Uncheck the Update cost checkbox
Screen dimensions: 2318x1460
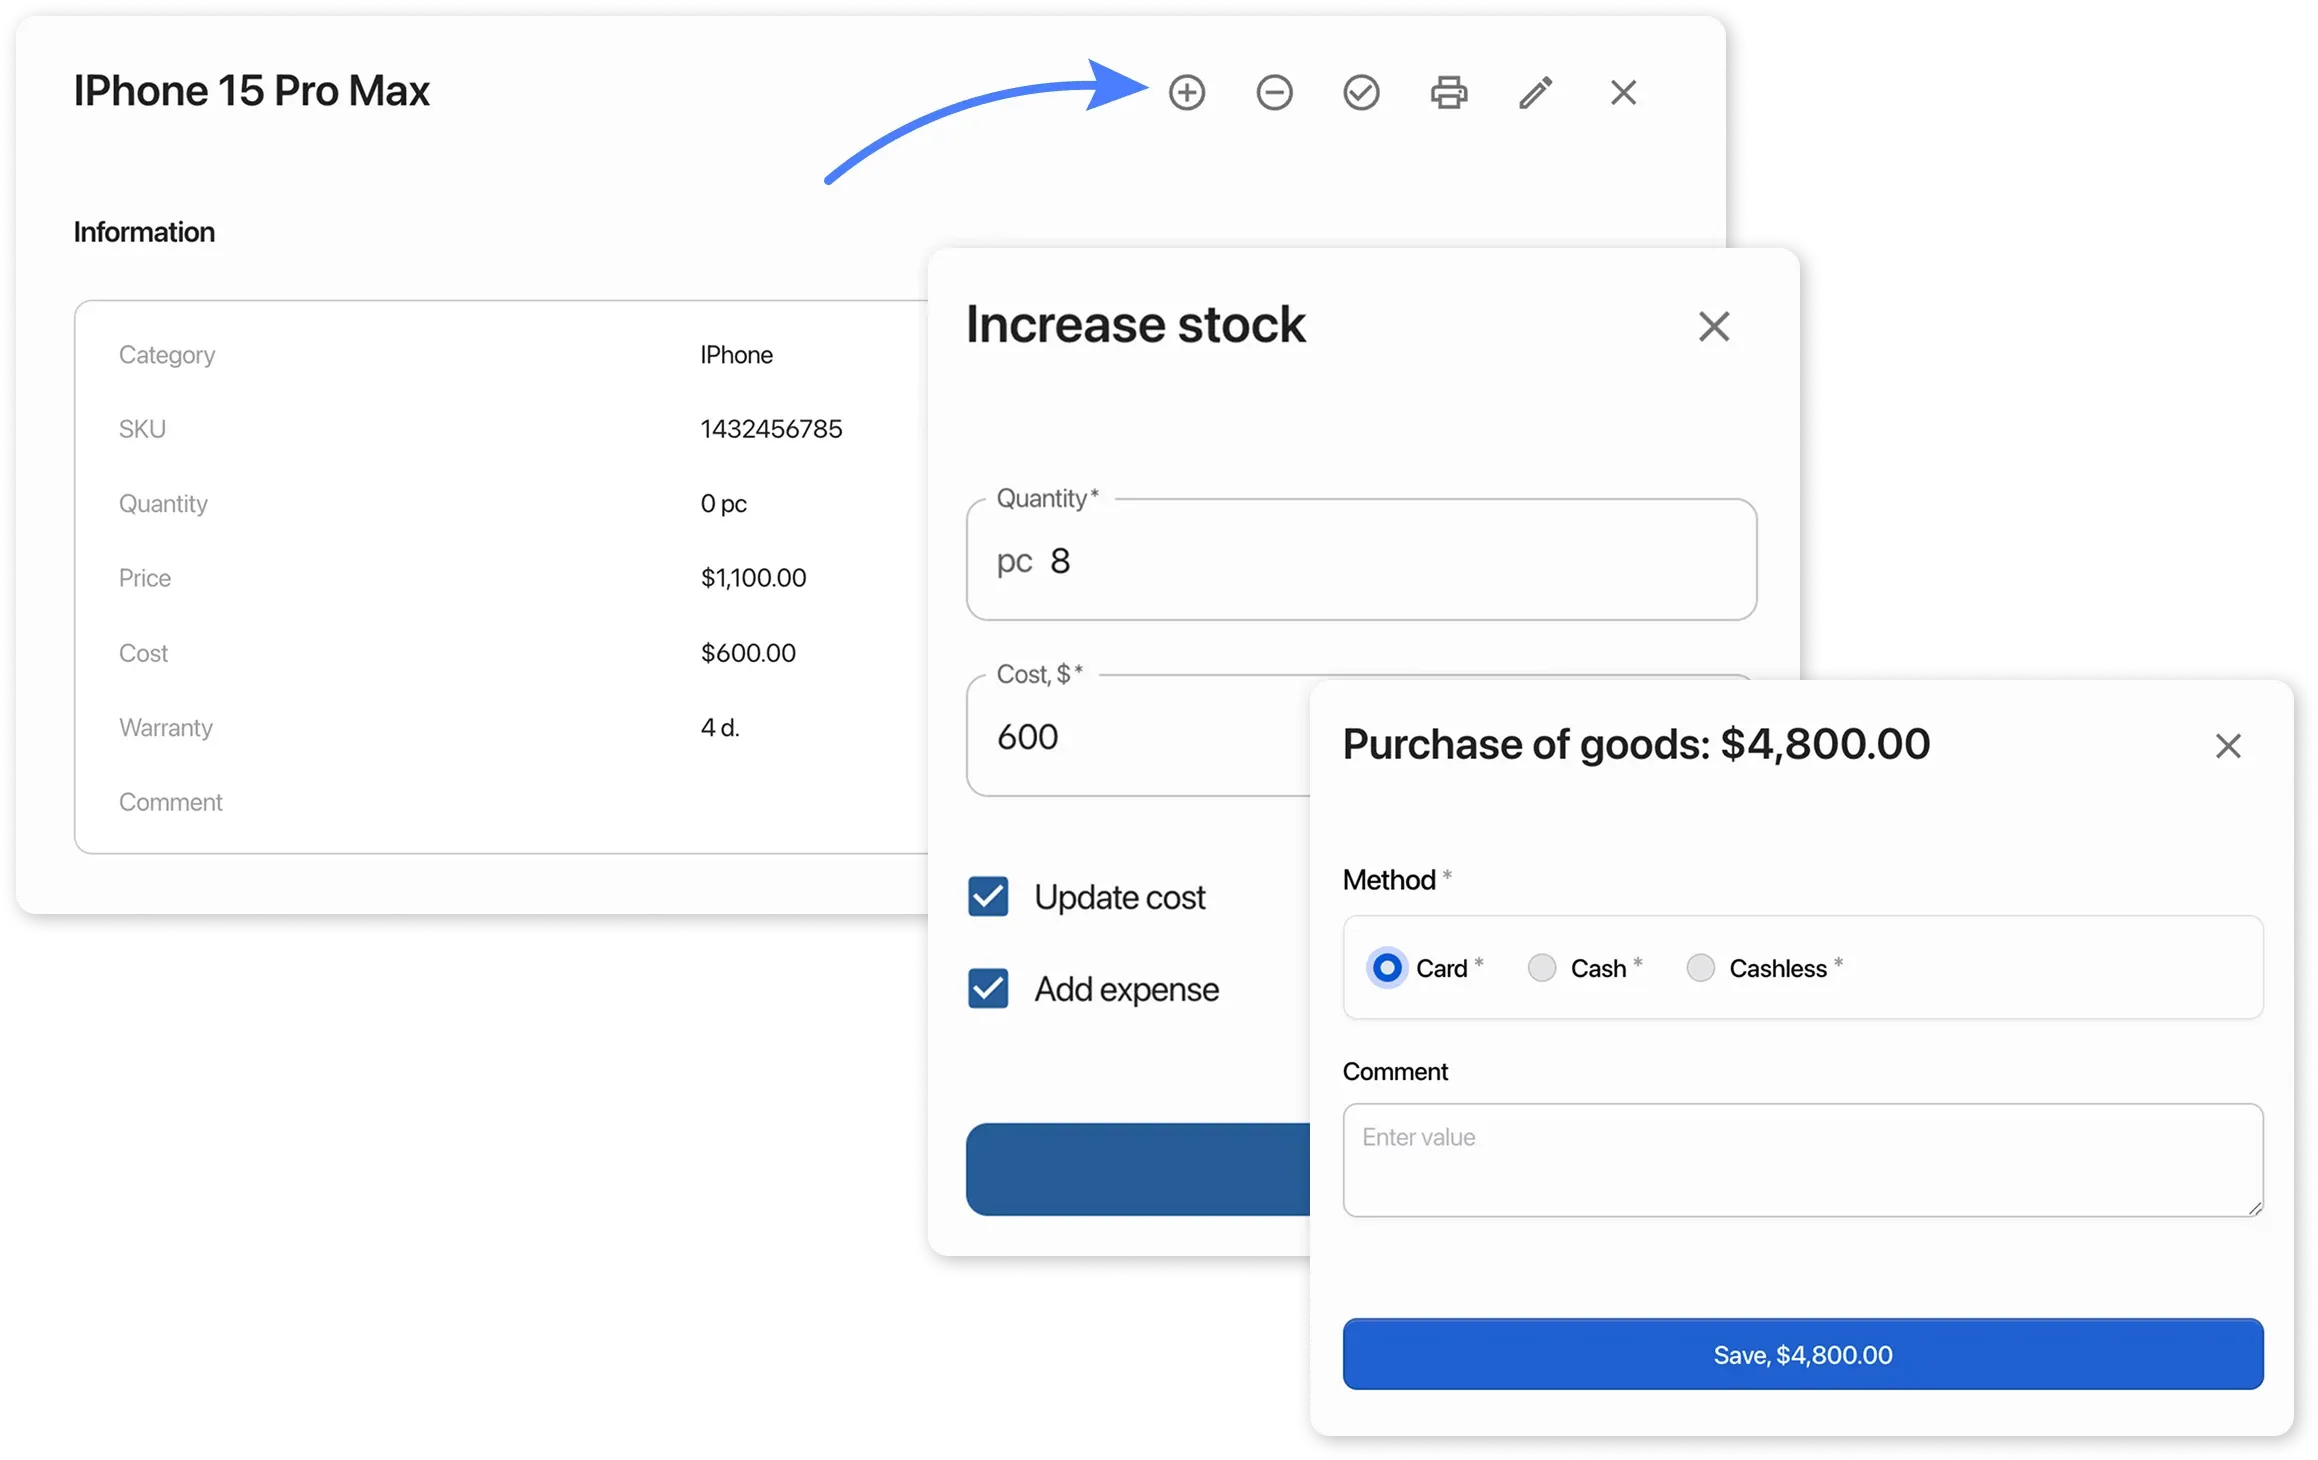click(988, 897)
